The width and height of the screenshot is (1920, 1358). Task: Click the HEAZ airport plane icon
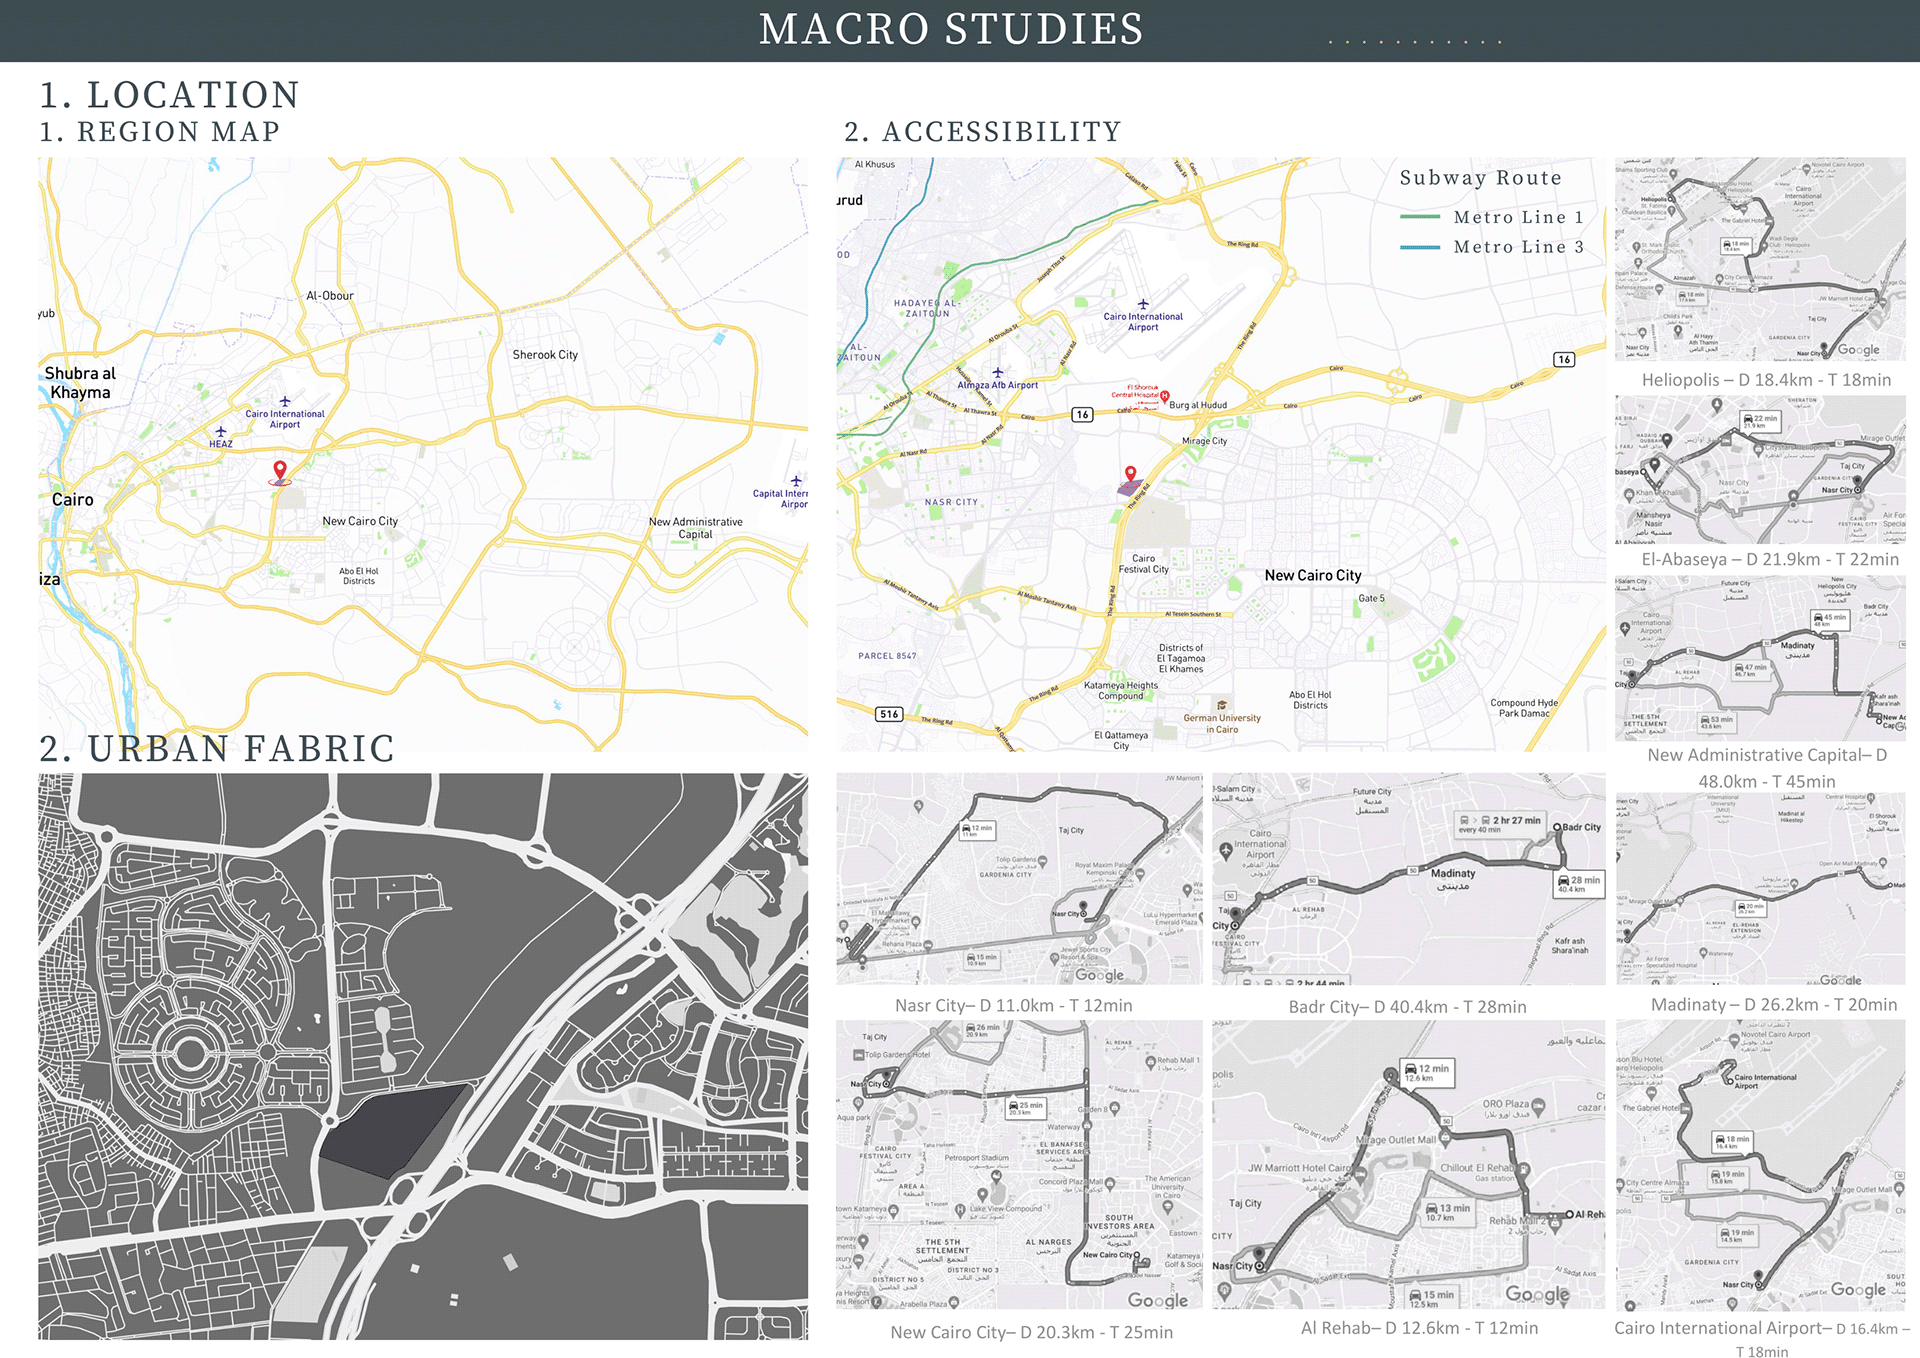pos(221,432)
